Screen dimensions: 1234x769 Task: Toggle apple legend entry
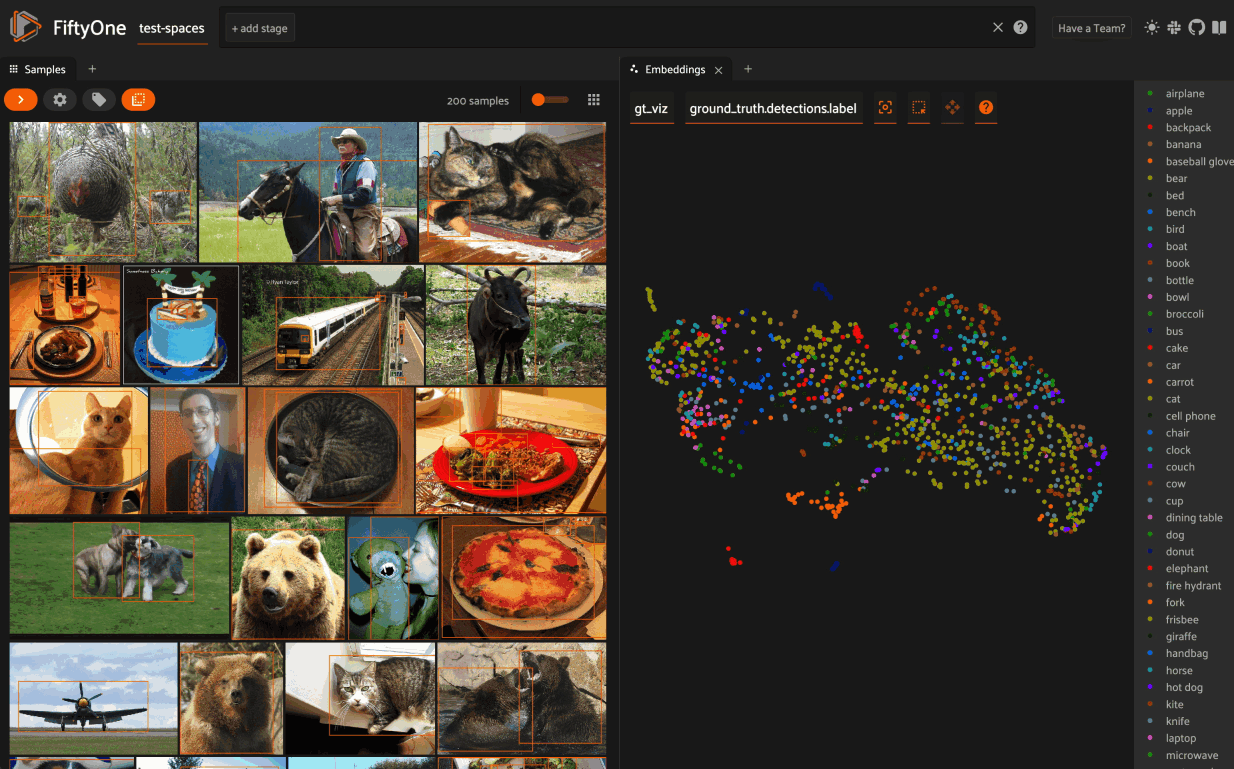click(1178, 111)
